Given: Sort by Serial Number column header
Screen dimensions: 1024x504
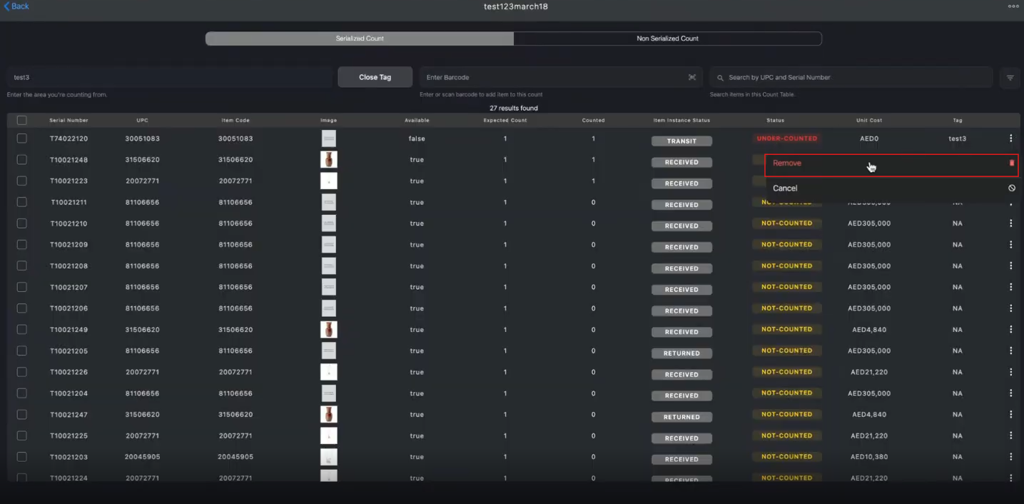Looking at the screenshot, I should click(x=69, y=120).
